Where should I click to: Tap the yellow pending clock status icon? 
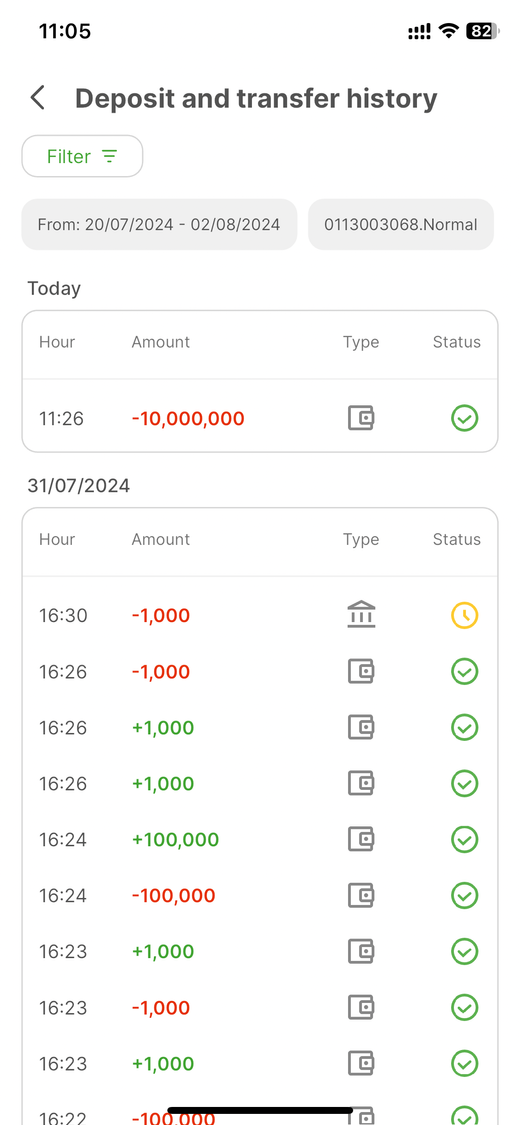(x=465, y=615)
